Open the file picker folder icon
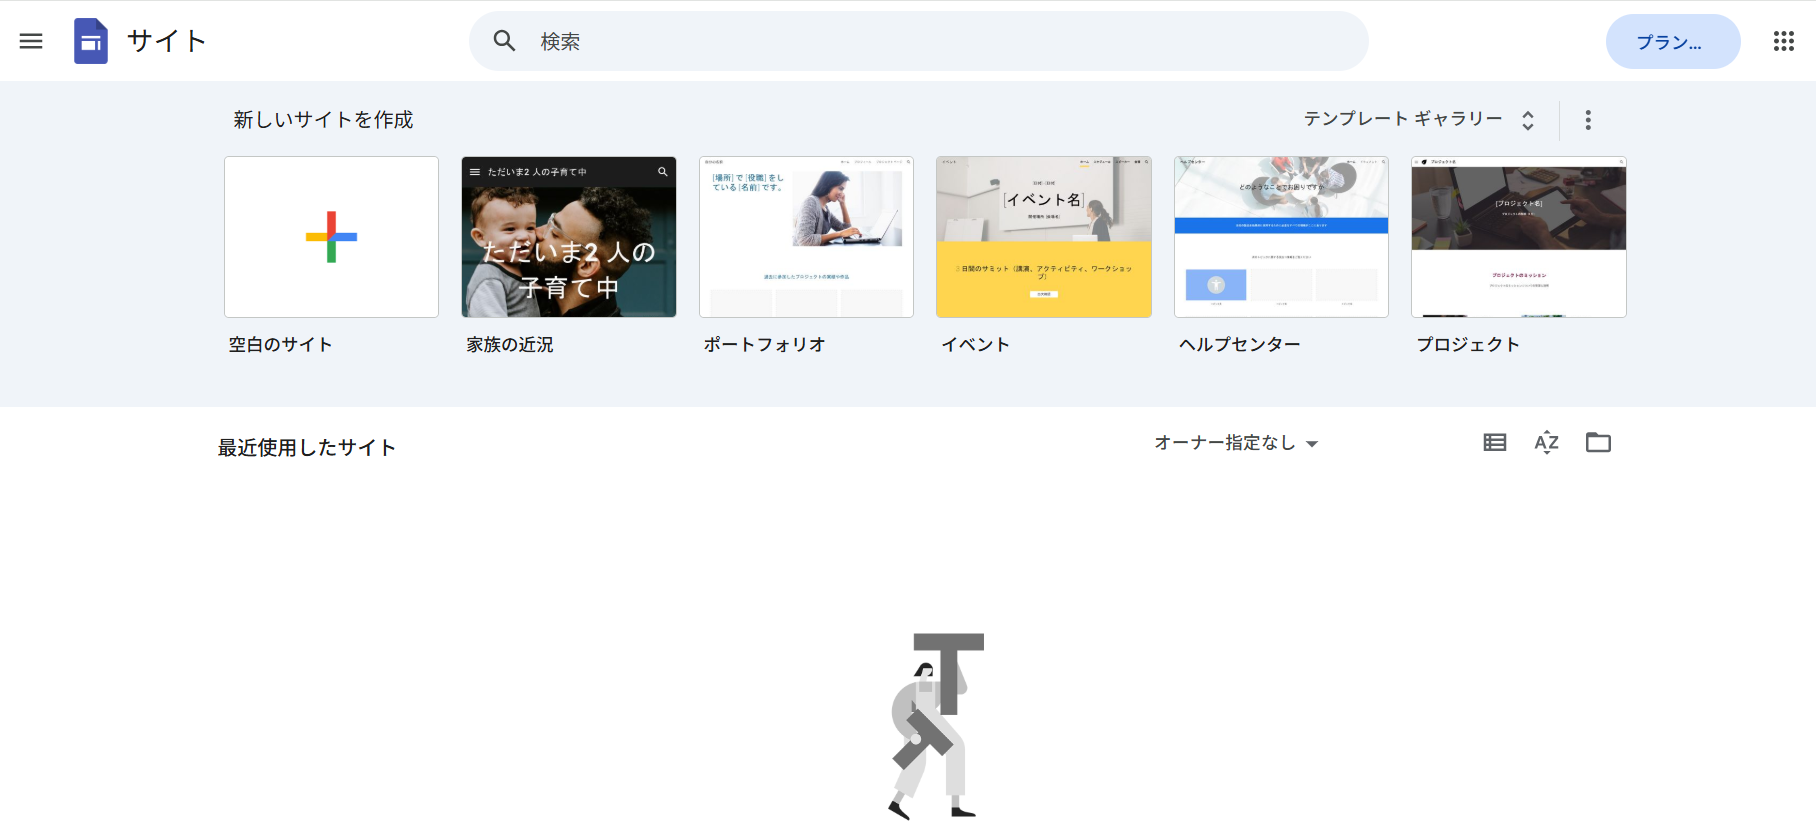 1599,442
